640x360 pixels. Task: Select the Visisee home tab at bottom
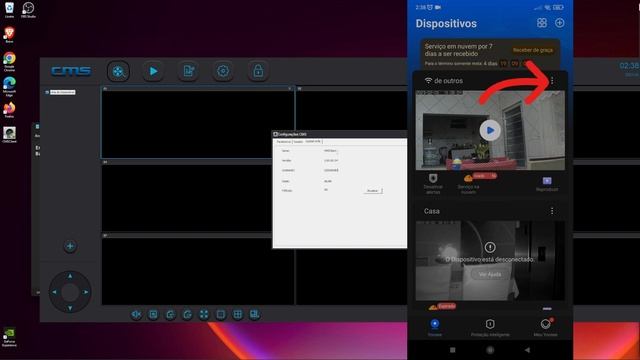(435, 327)
